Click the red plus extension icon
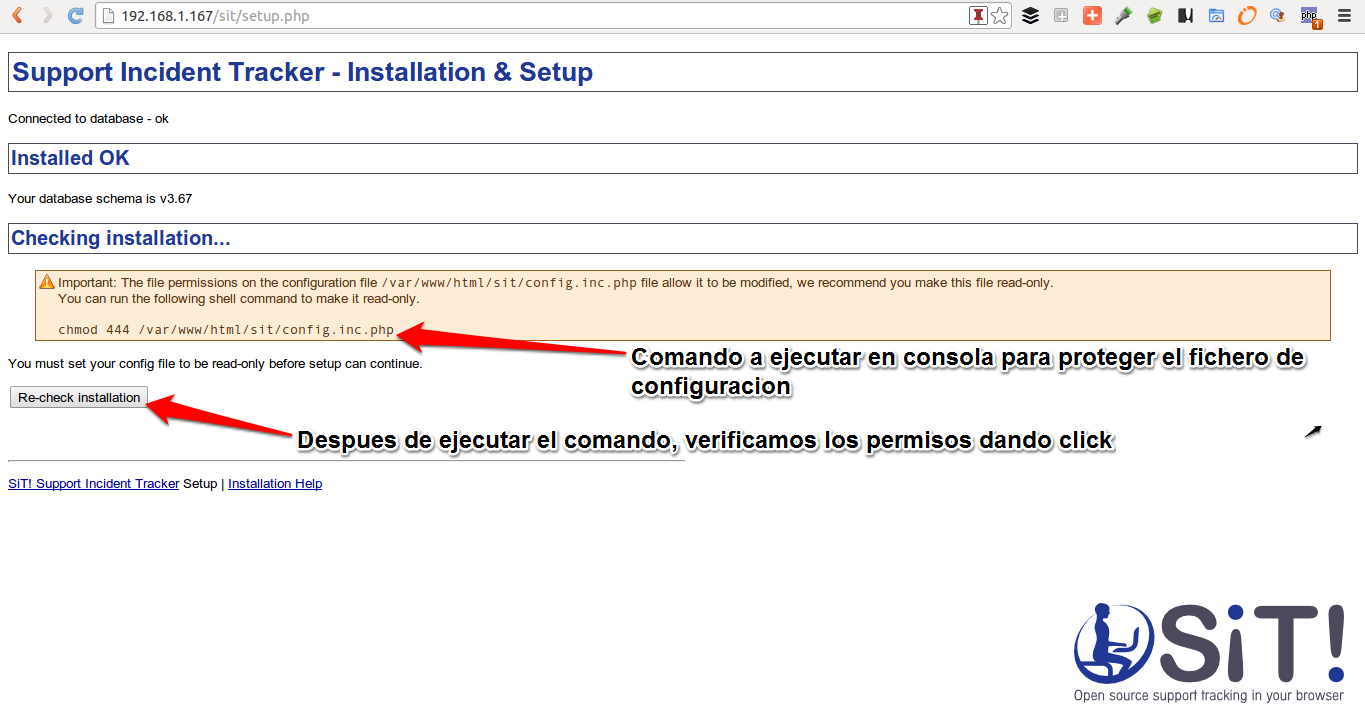This screenshot has height=714, width=1365. click(x=1091, y=15)
